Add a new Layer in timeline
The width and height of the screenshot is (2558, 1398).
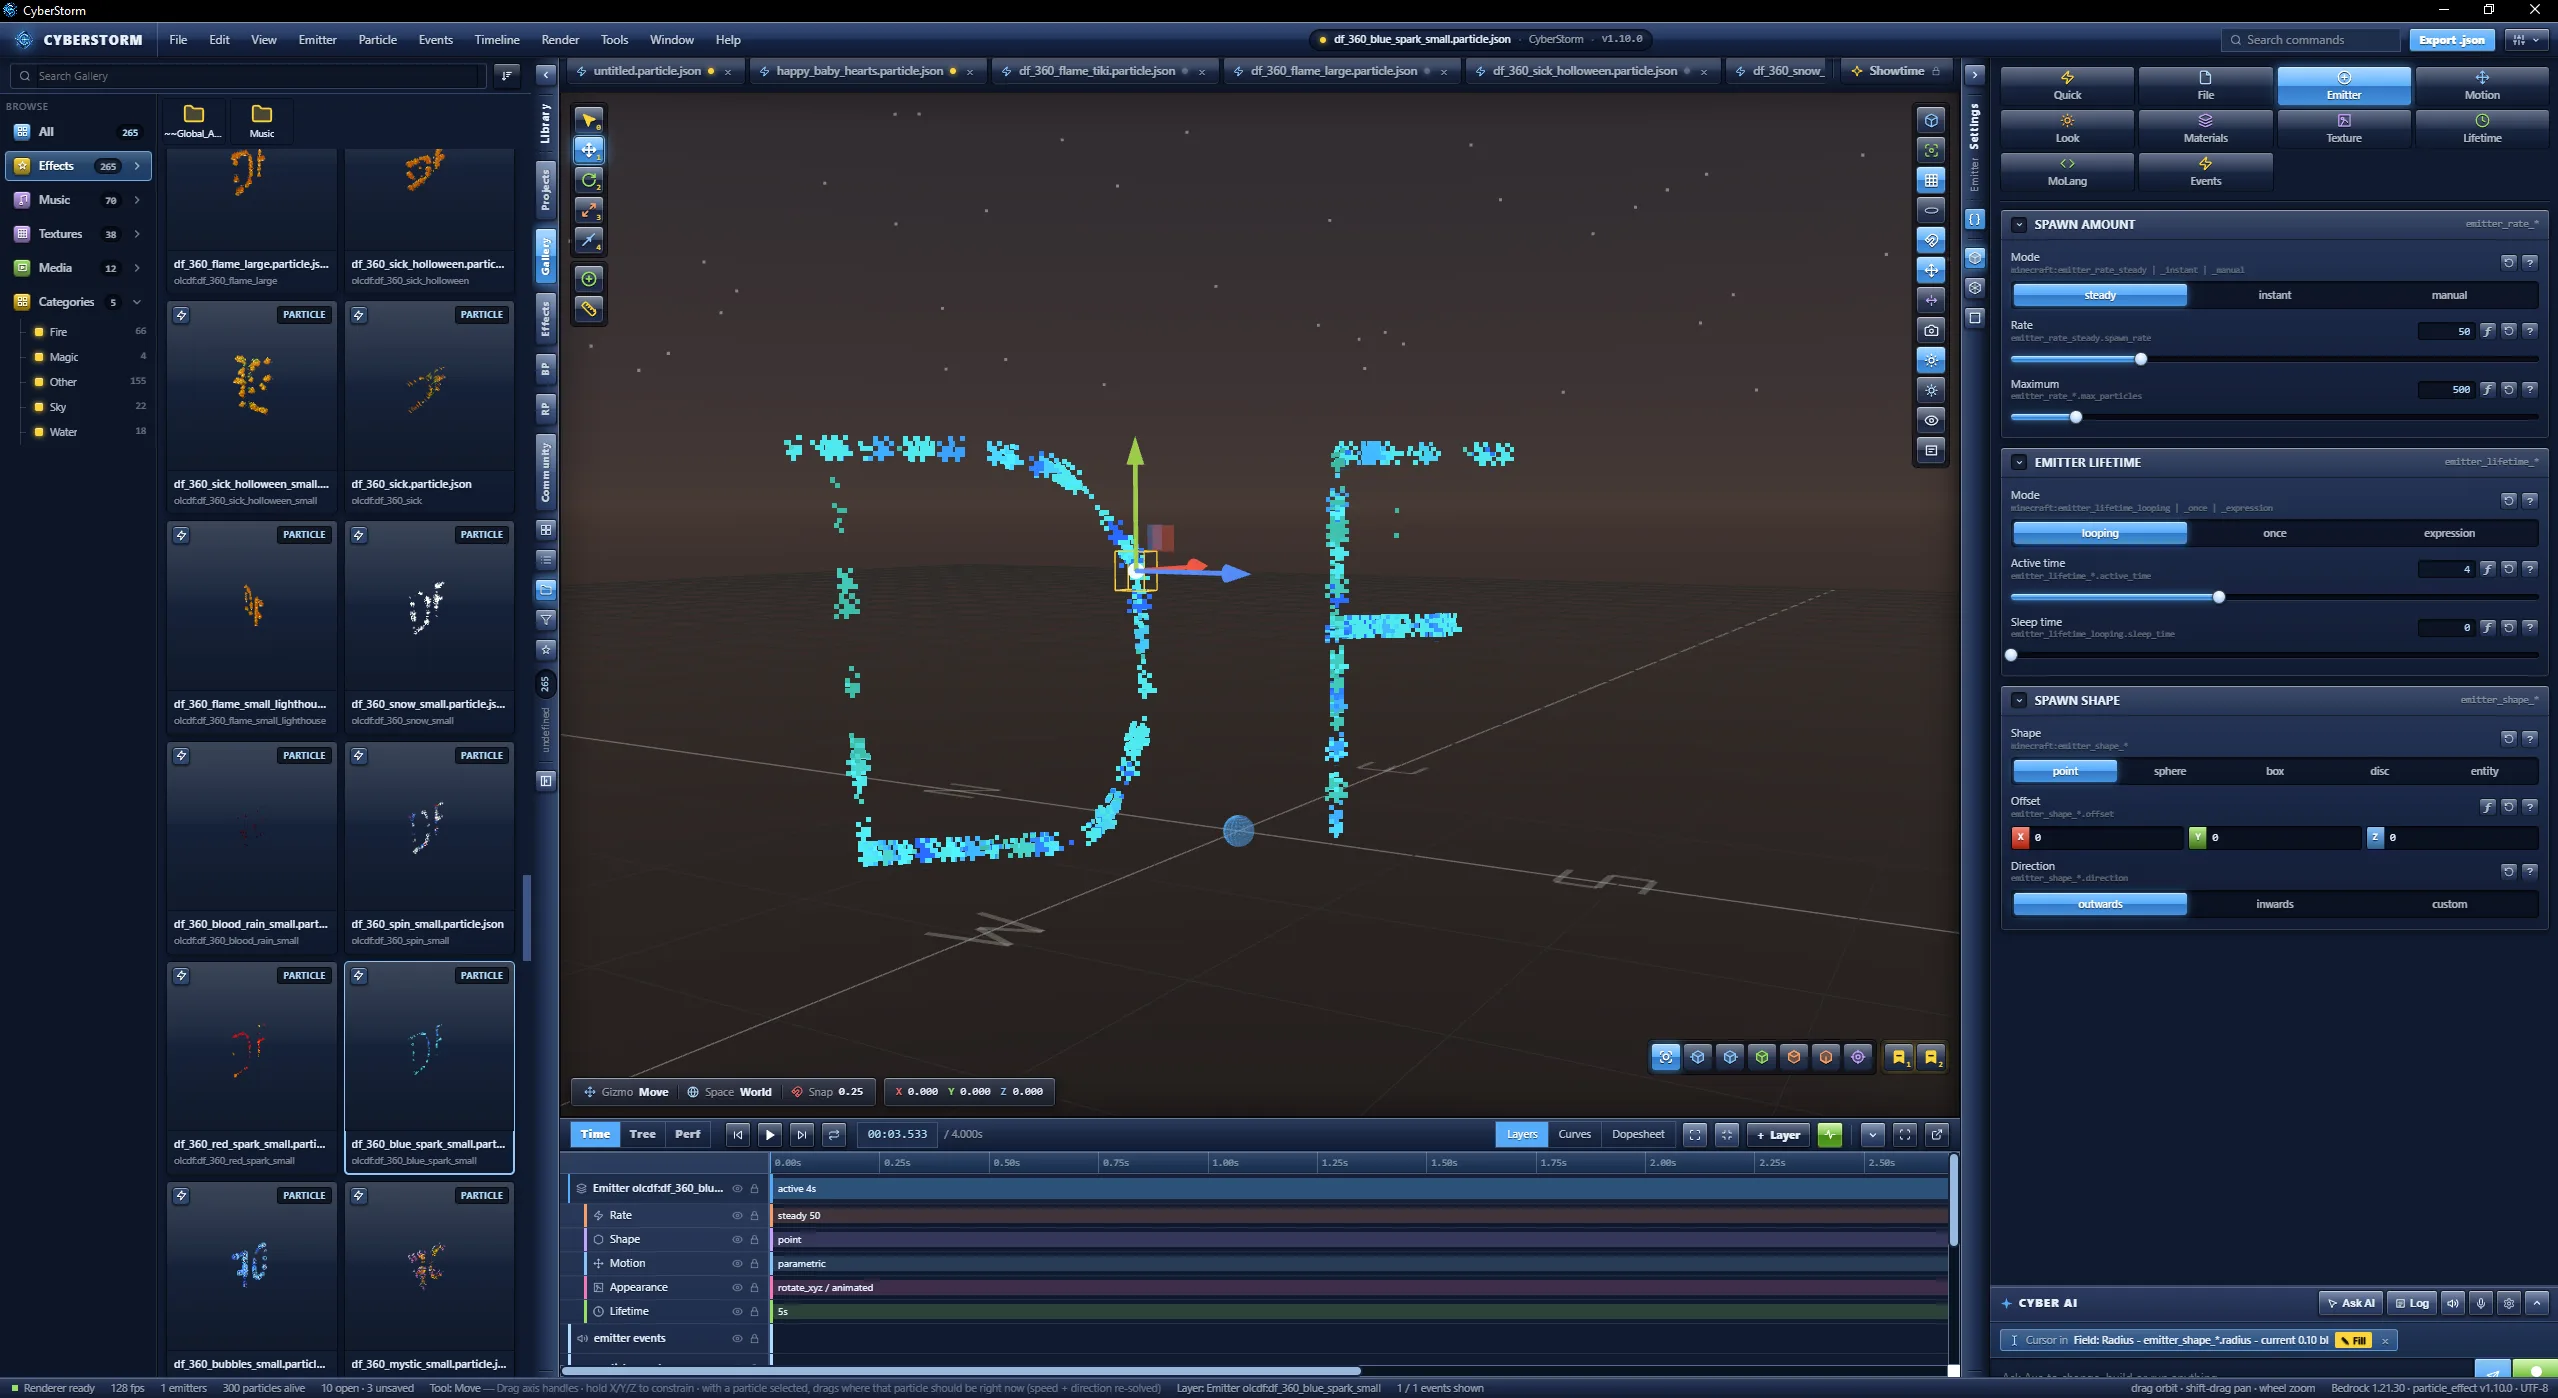(1778, 1134)
